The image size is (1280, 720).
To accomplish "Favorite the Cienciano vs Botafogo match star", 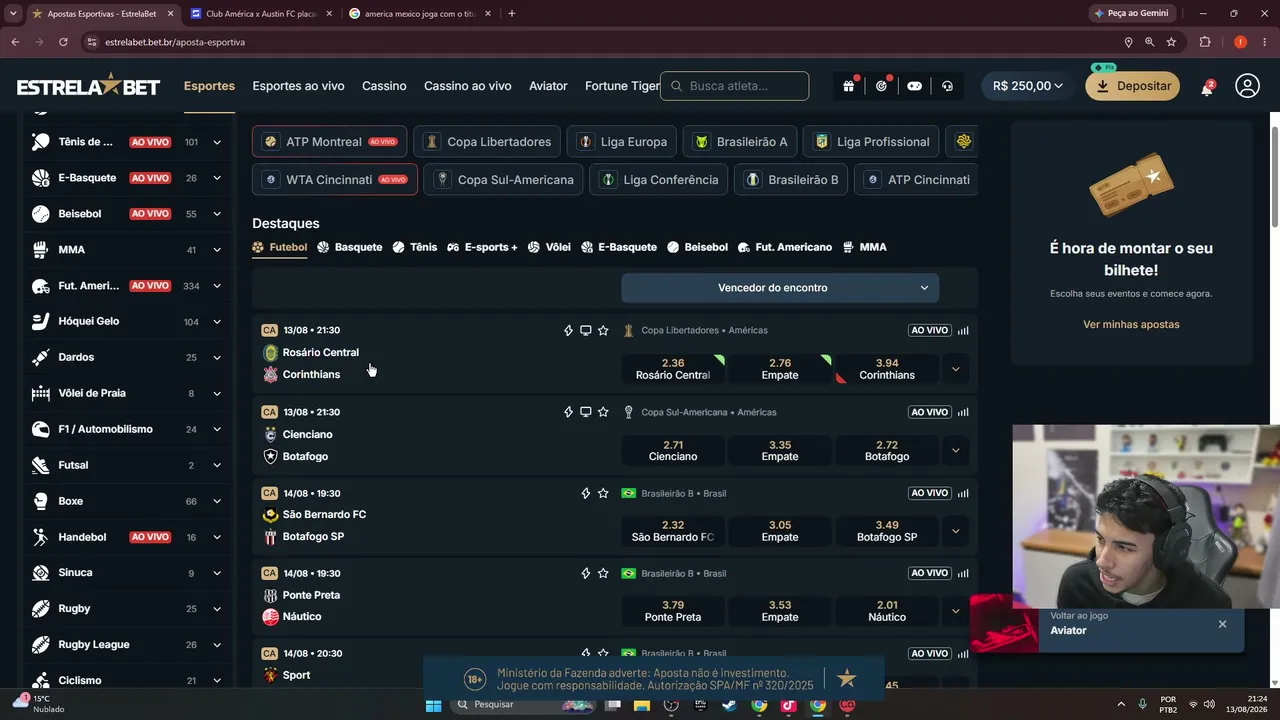I will pos(603,412).
